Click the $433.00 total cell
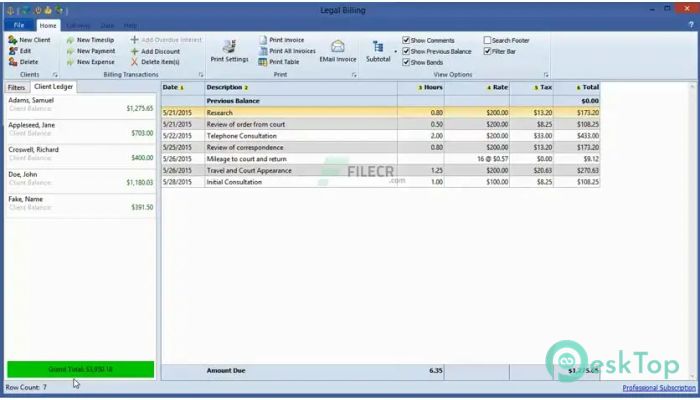Screen dimensions: 700x400 pyautogui.click(x=577, y=136)
